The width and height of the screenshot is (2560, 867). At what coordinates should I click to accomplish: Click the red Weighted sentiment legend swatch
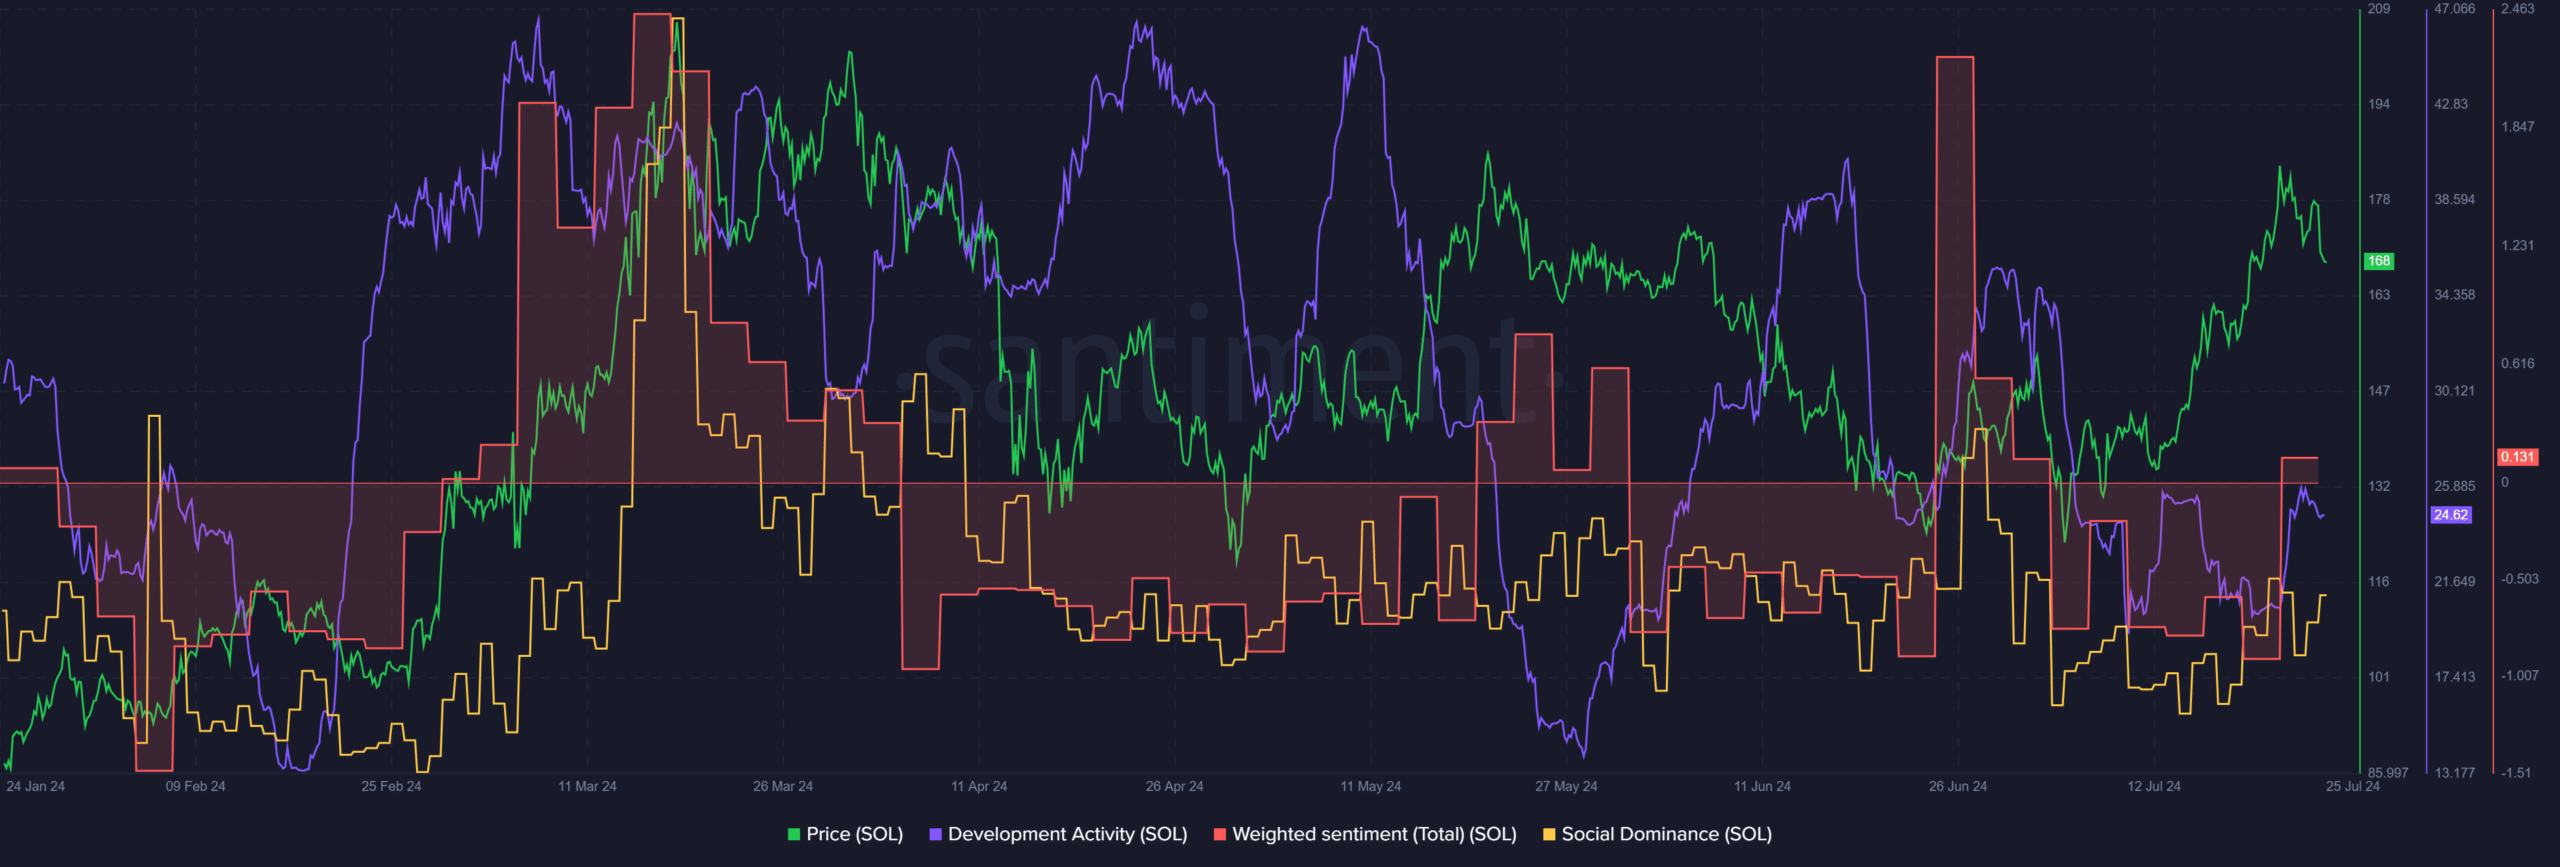[1220, 835]
